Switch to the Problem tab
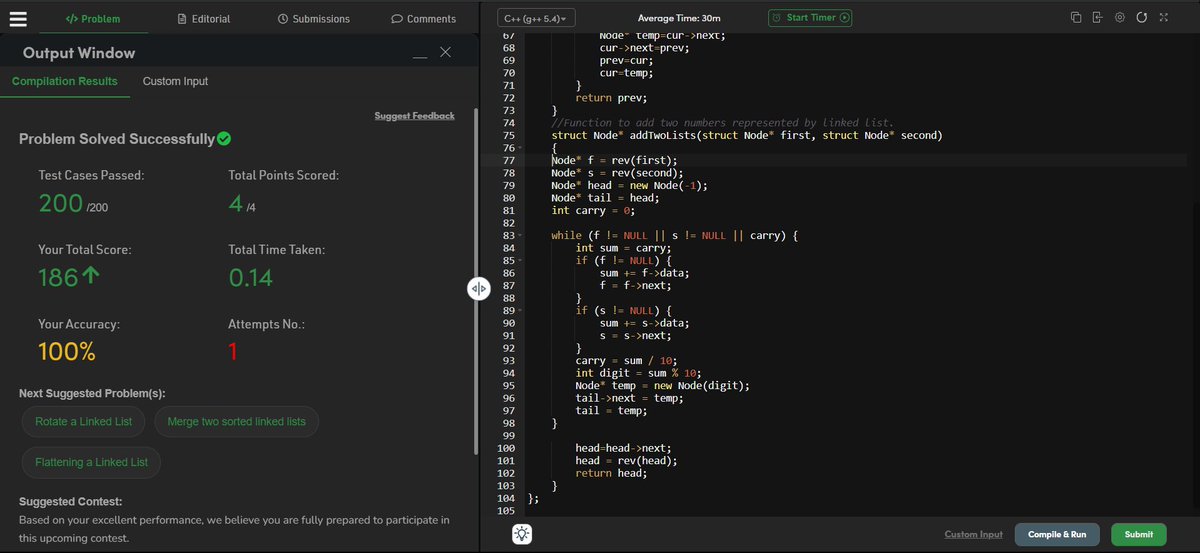Image resolution: width=1200 pixels, height=553 pixels. tap(93, 19)
